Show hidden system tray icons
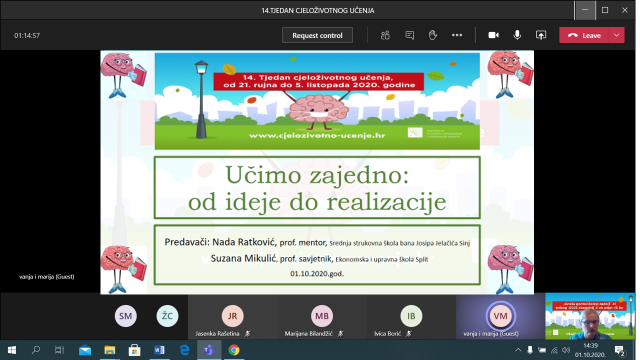The width and height of the screenshot is (640, 360). click(518, 350)
